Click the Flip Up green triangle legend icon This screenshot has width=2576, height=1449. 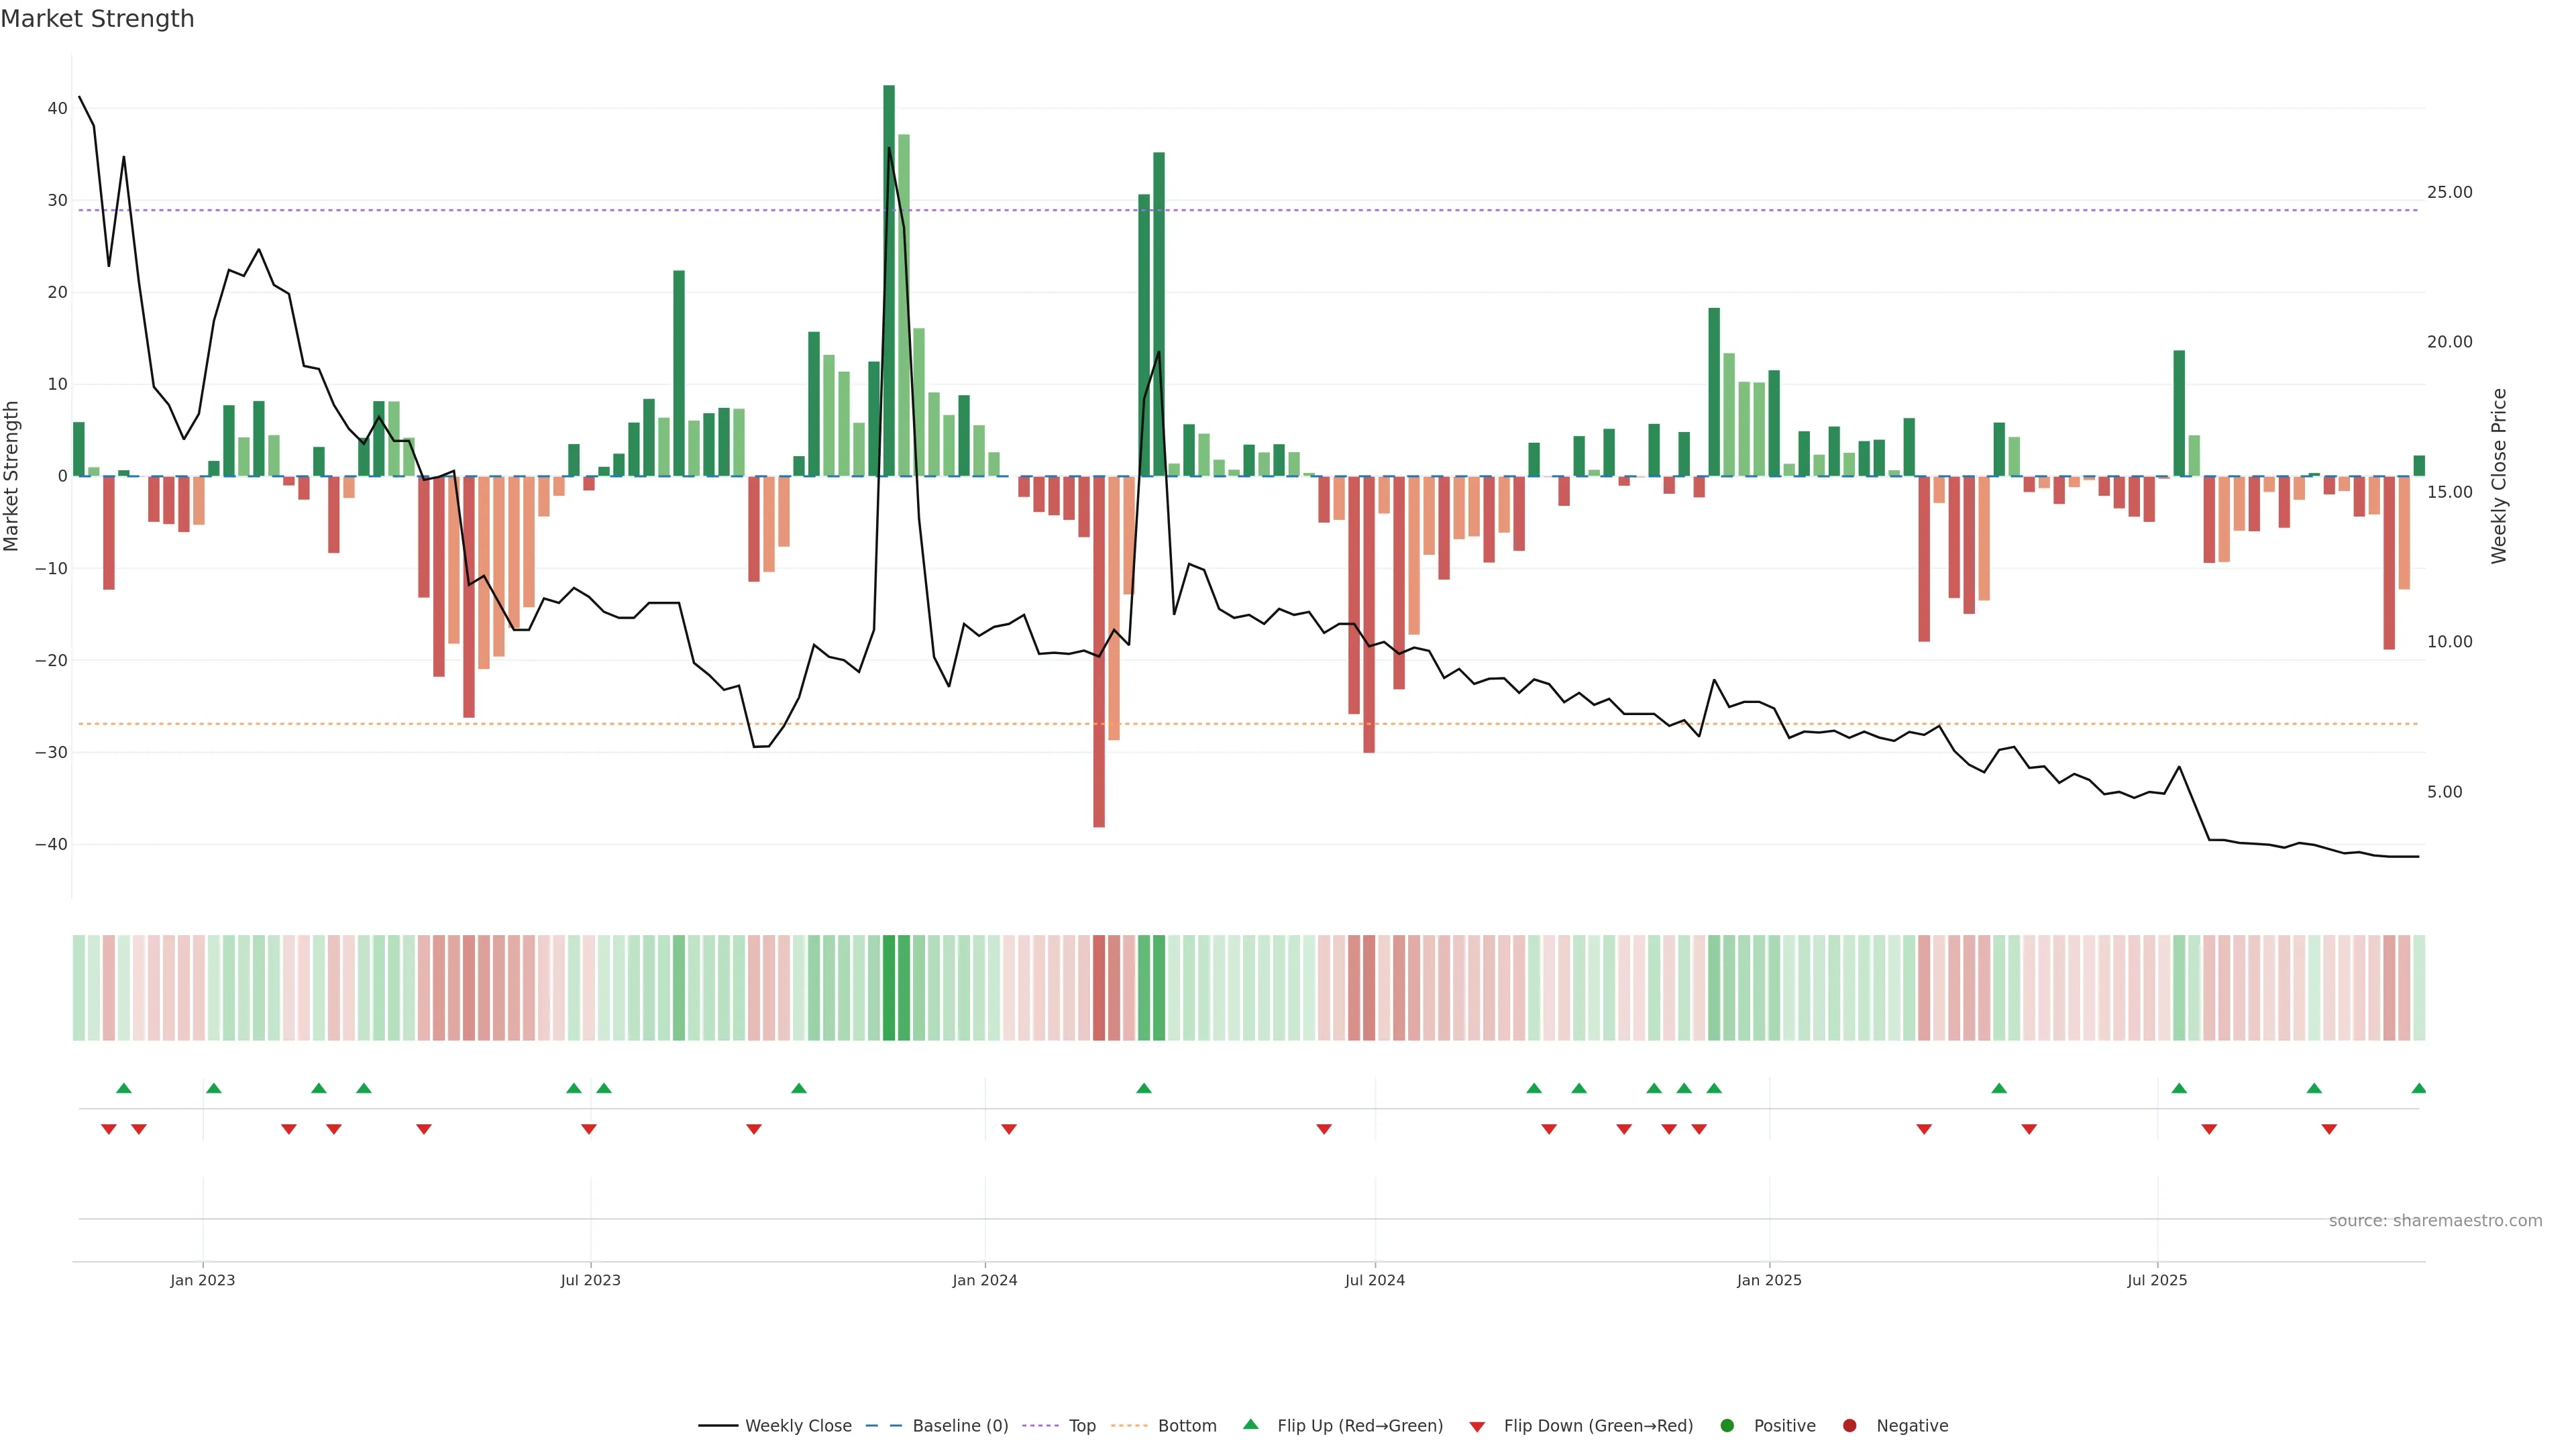click(1250, 1425)
